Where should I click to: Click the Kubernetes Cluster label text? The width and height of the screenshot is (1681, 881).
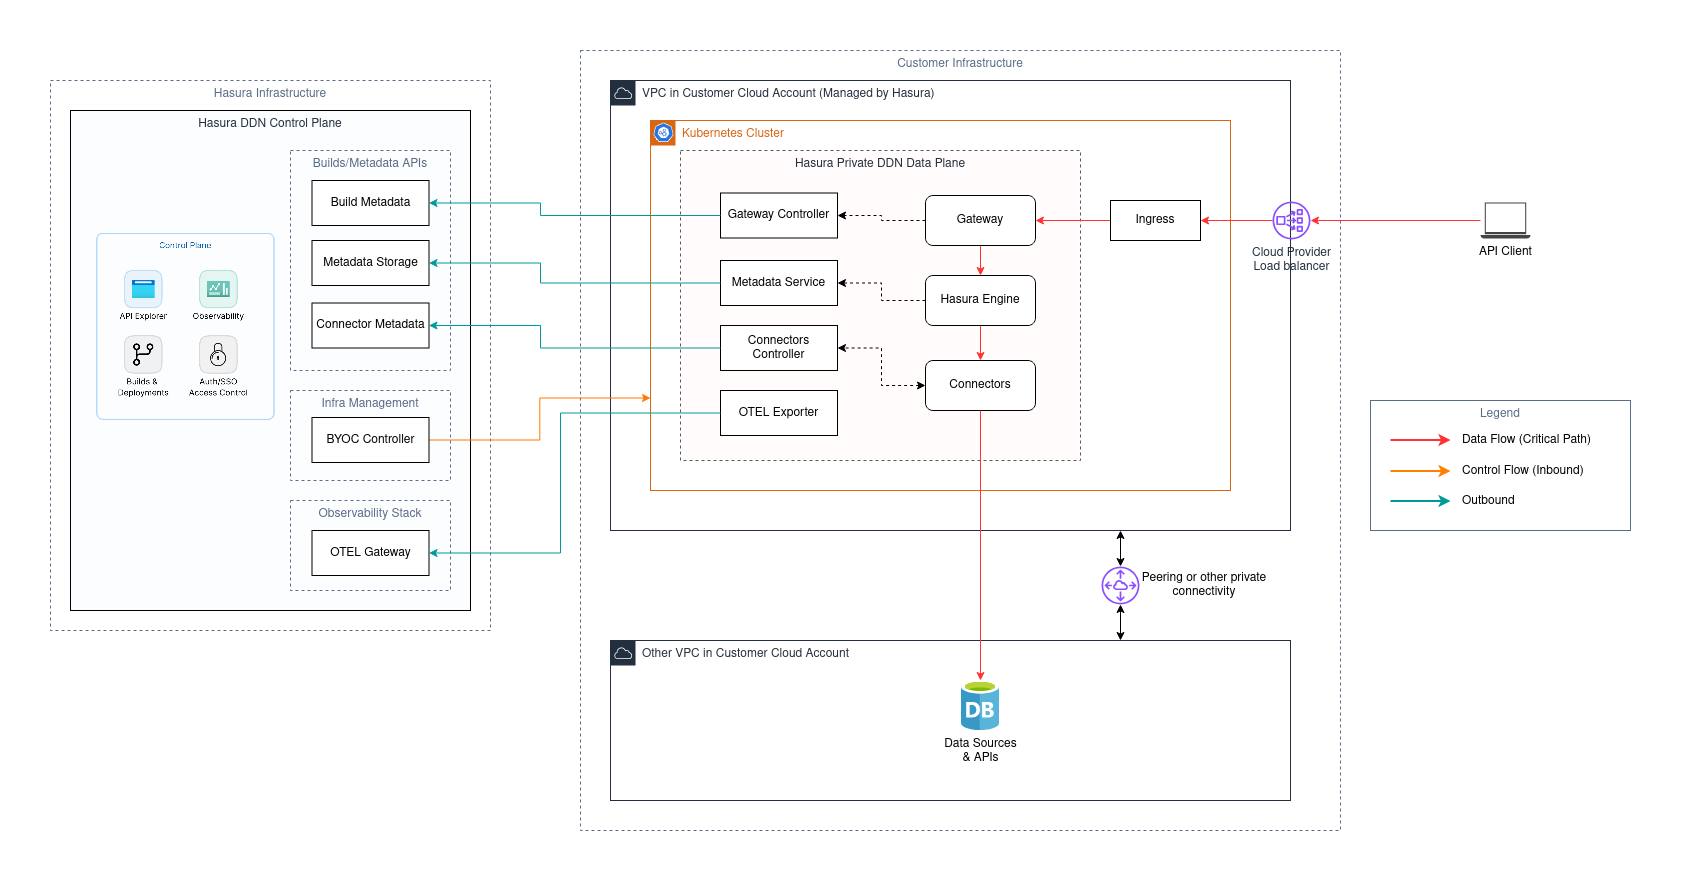click(x=733, y=133)
